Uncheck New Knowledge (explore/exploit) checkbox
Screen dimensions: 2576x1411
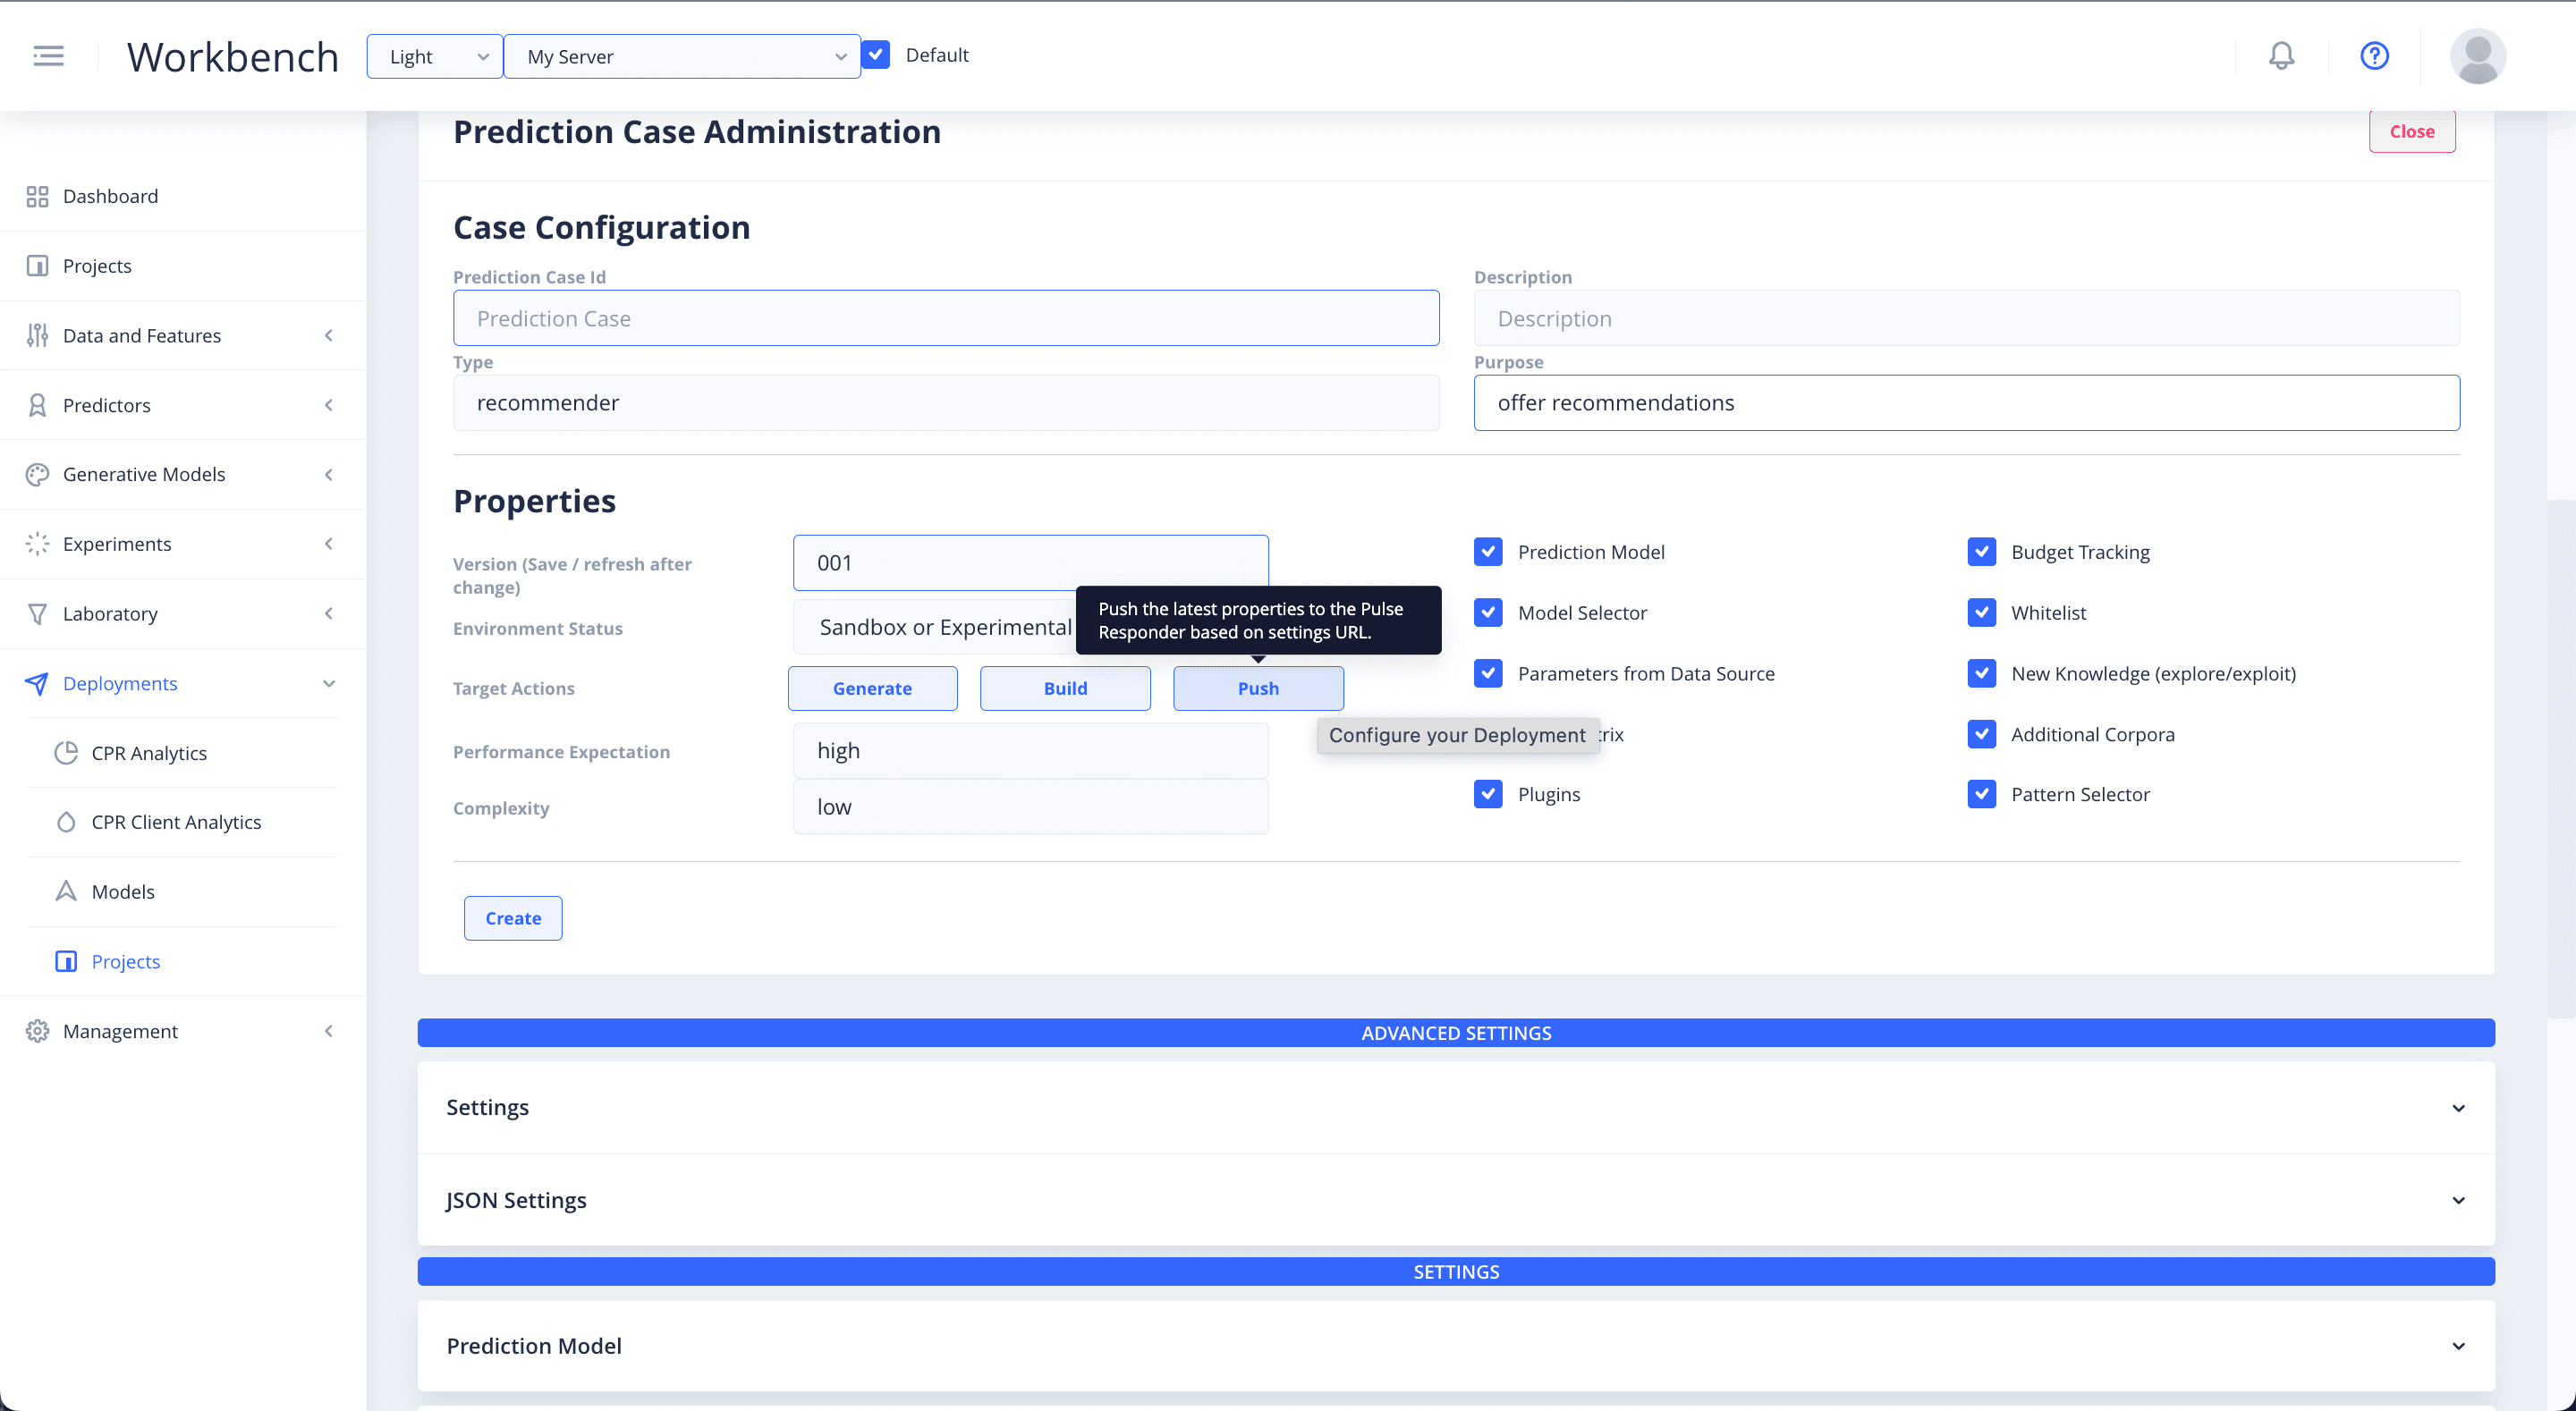(1981, 673)
